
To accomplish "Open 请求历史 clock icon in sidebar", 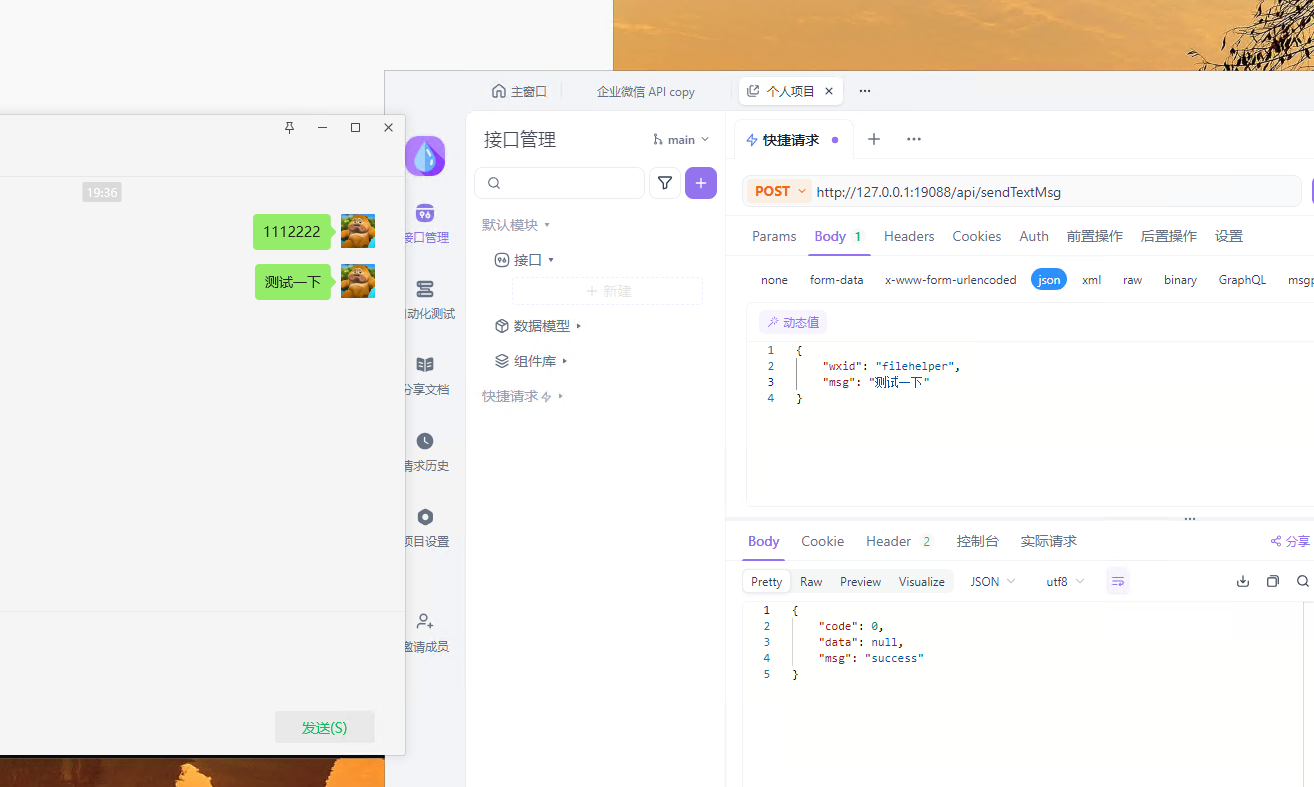I will point(425,441).
